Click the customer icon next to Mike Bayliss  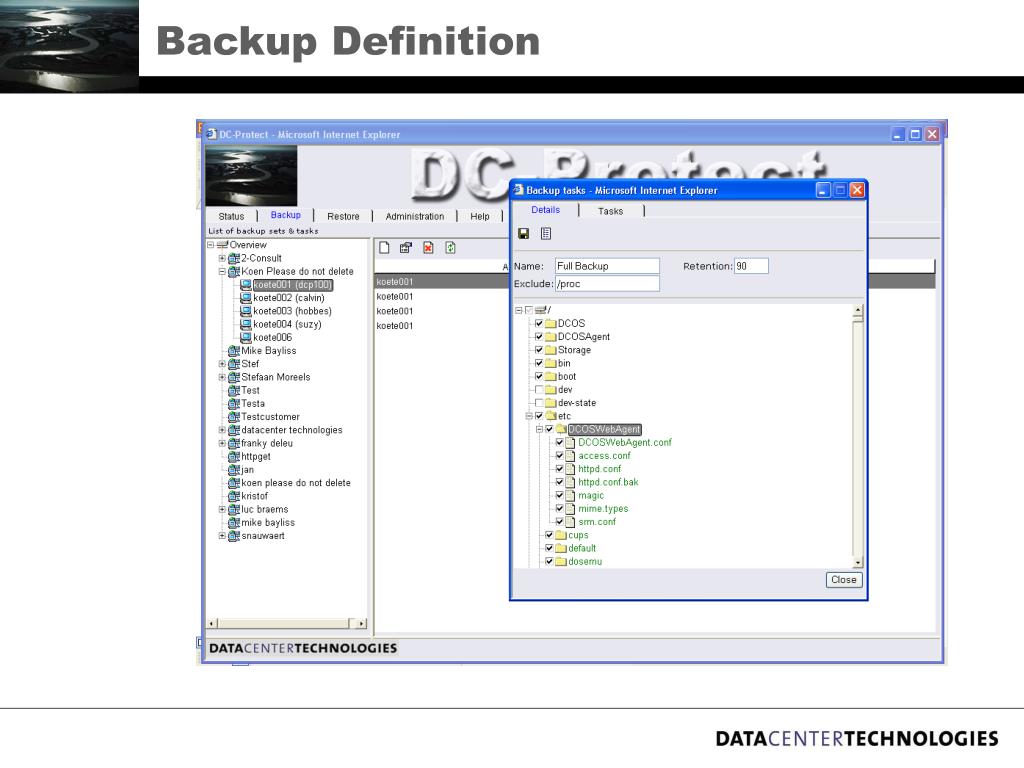[234, 351]
